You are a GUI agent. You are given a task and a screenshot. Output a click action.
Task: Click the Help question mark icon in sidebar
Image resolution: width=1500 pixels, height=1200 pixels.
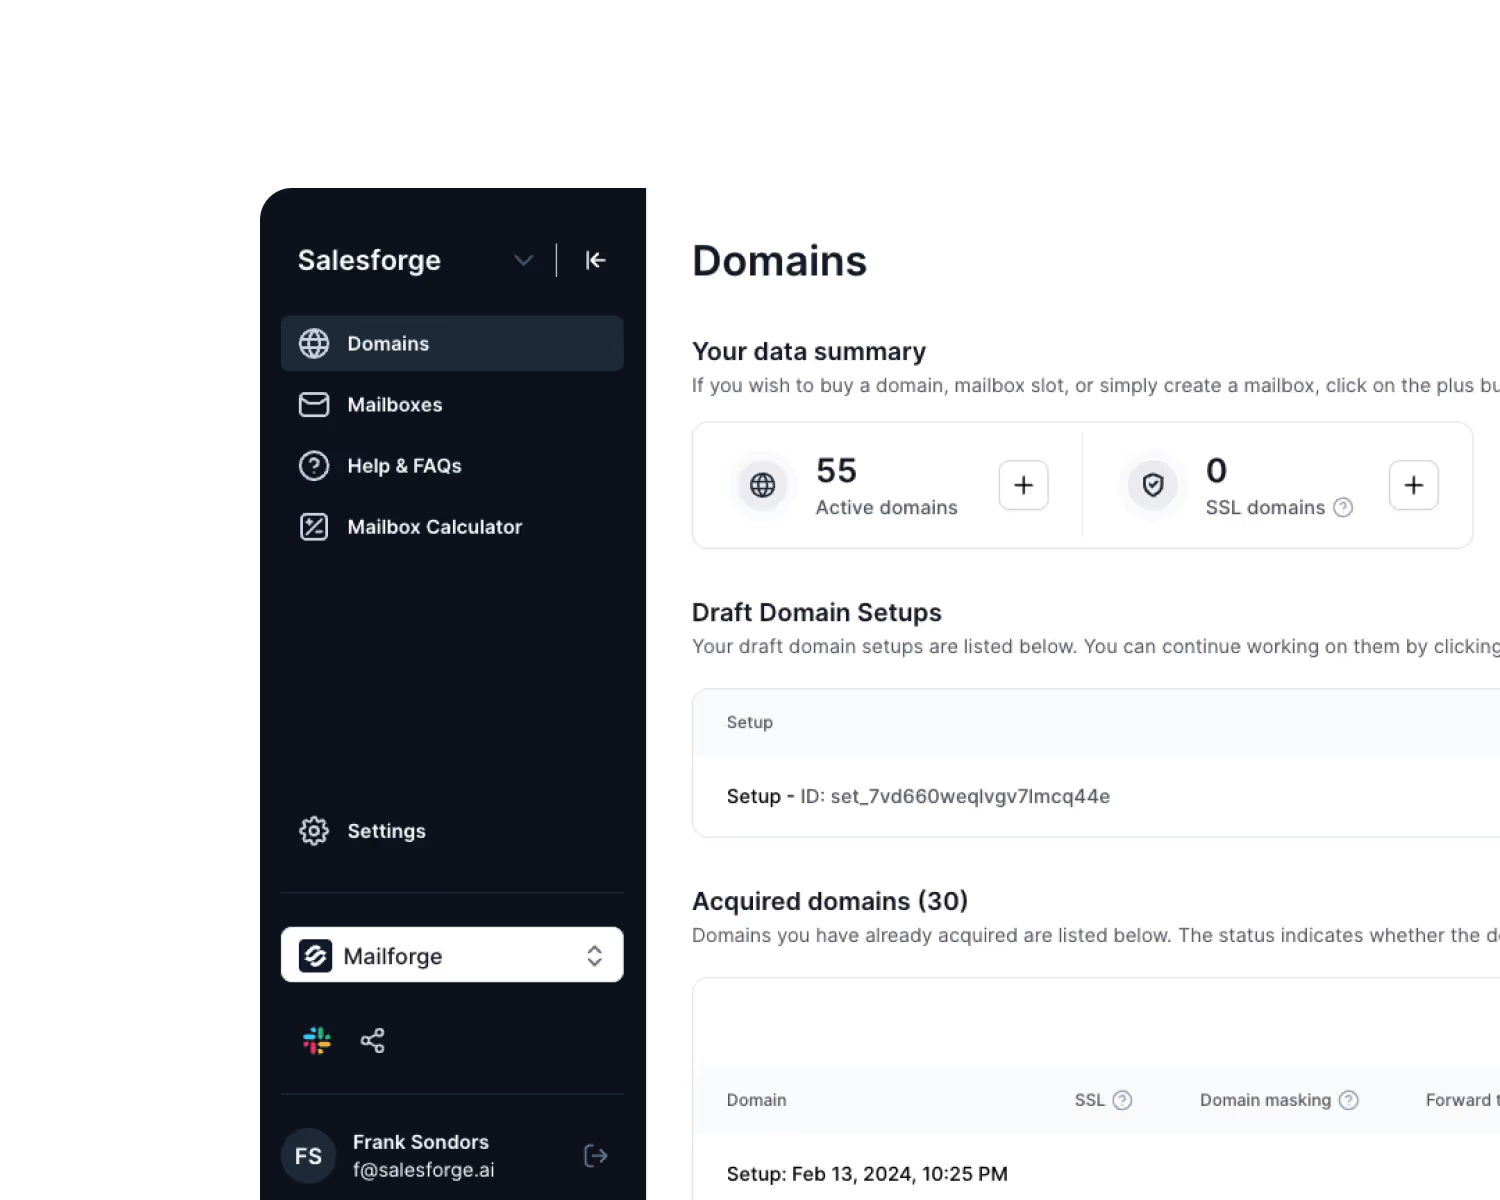[x=314, y=465]
